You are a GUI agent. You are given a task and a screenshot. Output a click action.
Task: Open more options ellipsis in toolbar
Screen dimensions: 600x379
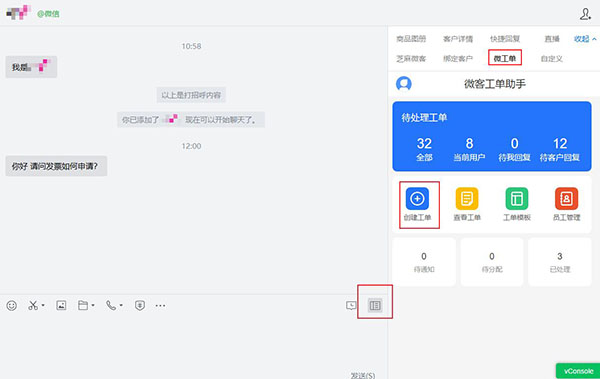[160, 305]
